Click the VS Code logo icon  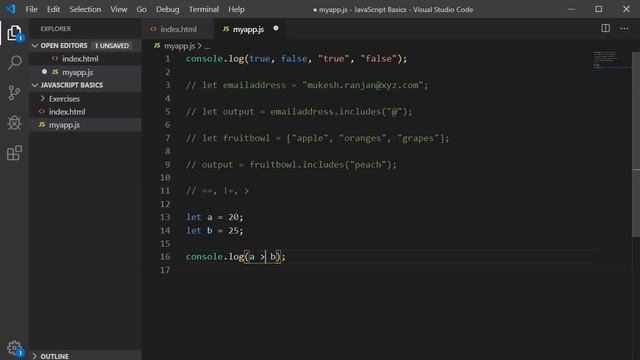[11, 9]
